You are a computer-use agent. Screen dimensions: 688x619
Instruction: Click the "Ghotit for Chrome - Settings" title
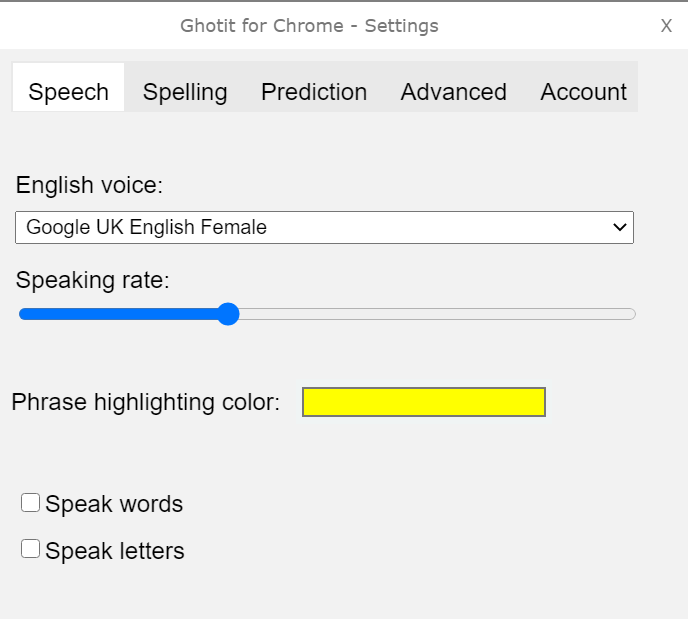point(309,26)
